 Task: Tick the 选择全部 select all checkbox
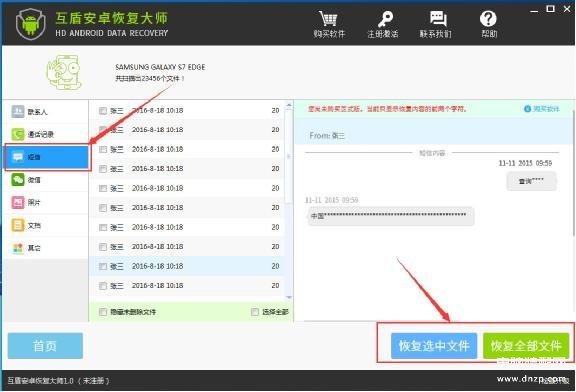point(255,312)
